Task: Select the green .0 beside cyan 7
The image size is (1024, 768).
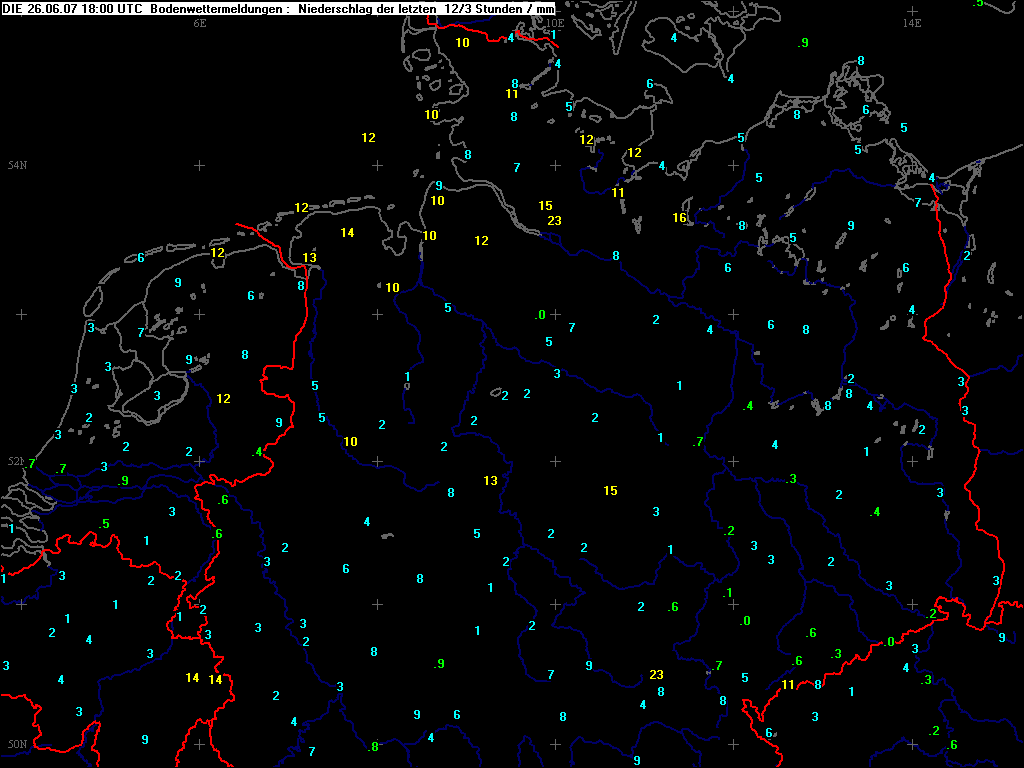Action: 539,315
